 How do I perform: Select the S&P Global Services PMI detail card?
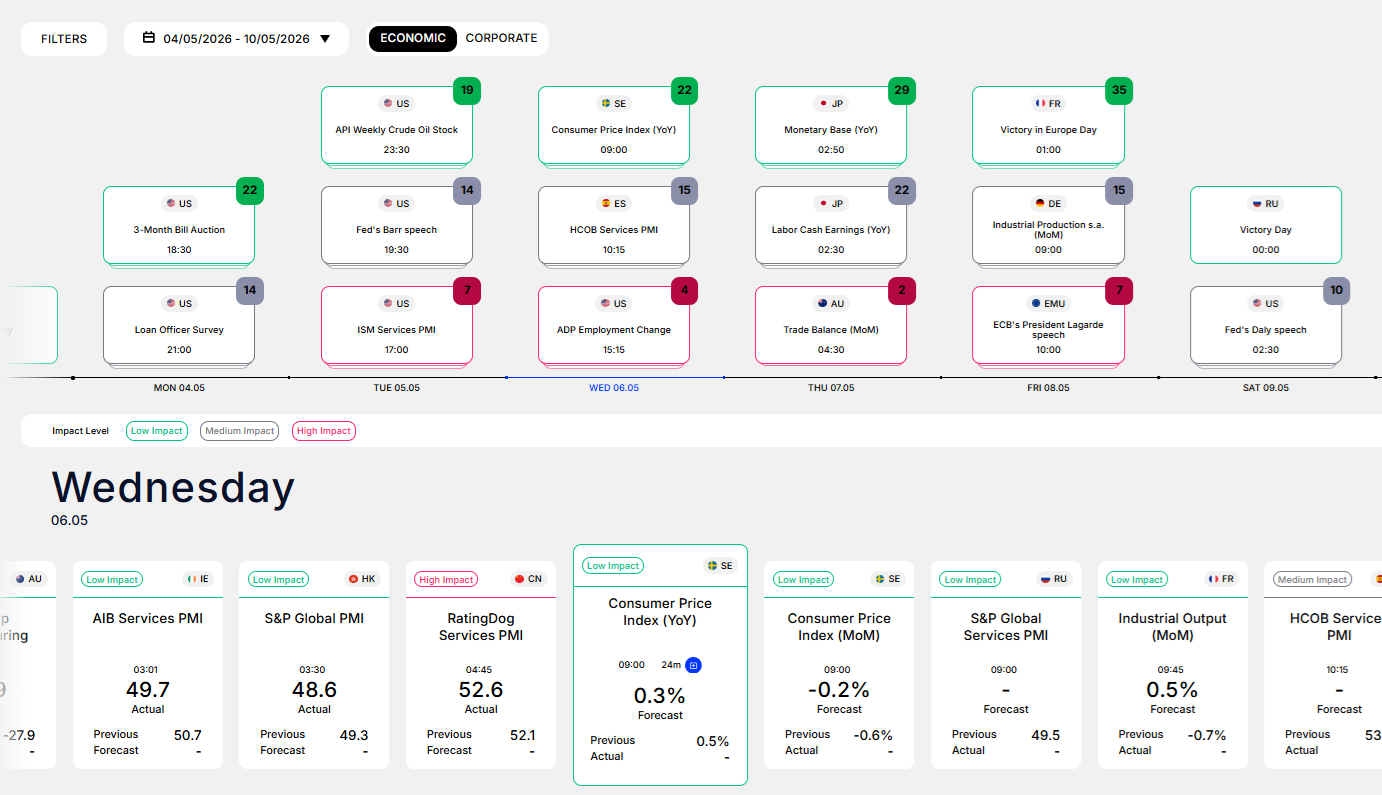click(x=1006, y=665)
